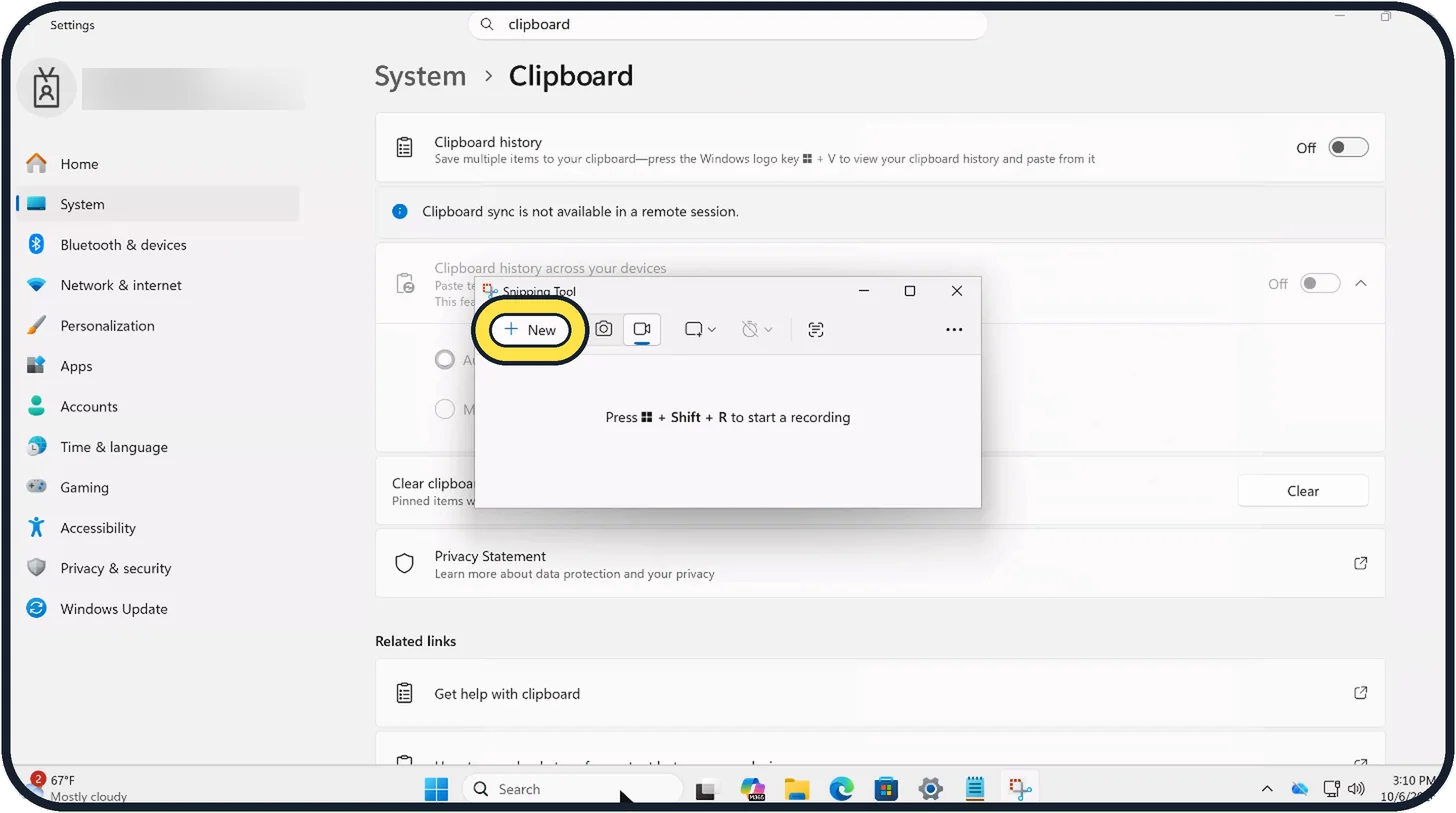The height and width of the screenshot is (813, 1456).
Task: Launch Microsoft 365 Copilot from taskbar
Action: (753, 789)
